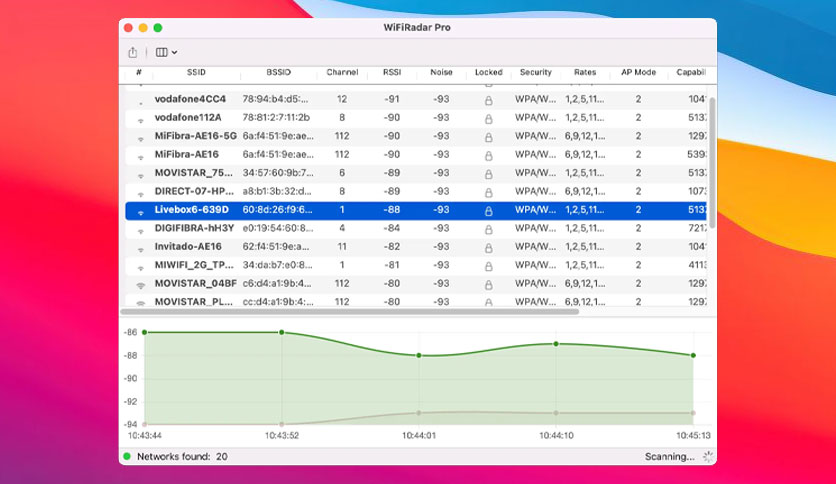Click the WiFiRadar Pro window title
Image resolution: width=836 pixels, height=484 pixels.
[x=417, y=28]
